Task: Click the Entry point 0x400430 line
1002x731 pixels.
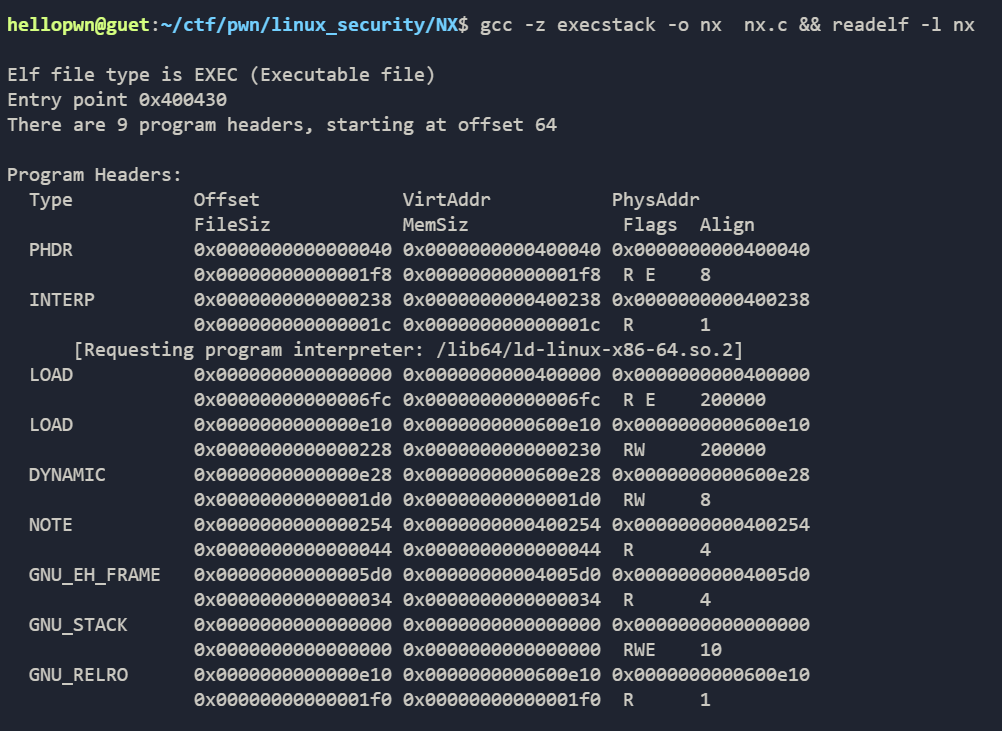Action: pyautogui.click(x=117, y=100)
